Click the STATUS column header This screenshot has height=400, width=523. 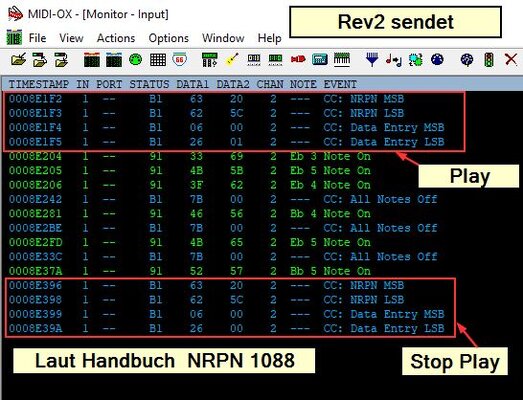coord(149,84)
